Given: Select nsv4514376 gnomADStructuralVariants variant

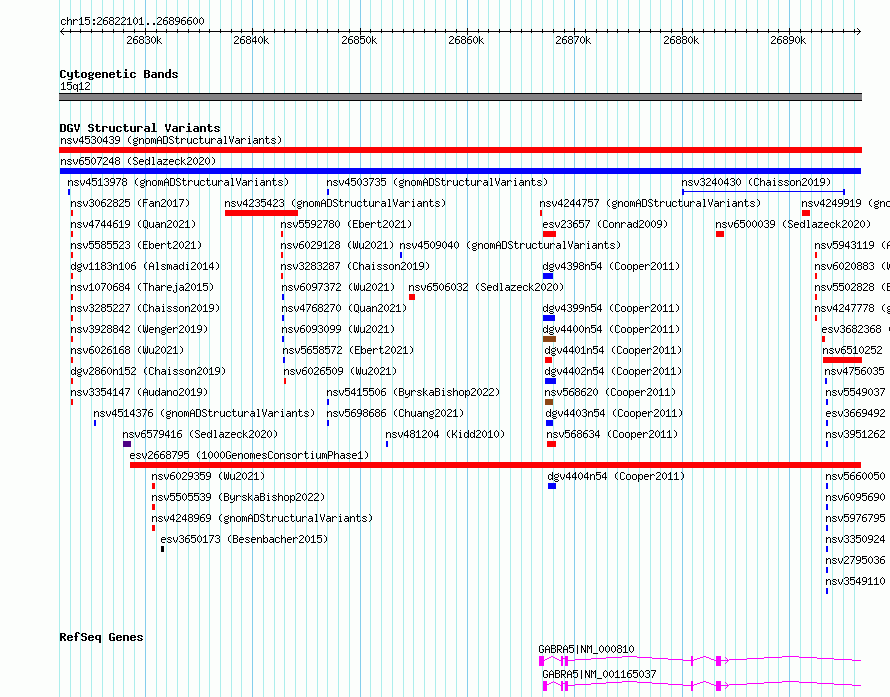Looking at the screenshot, I should [204, 413].
